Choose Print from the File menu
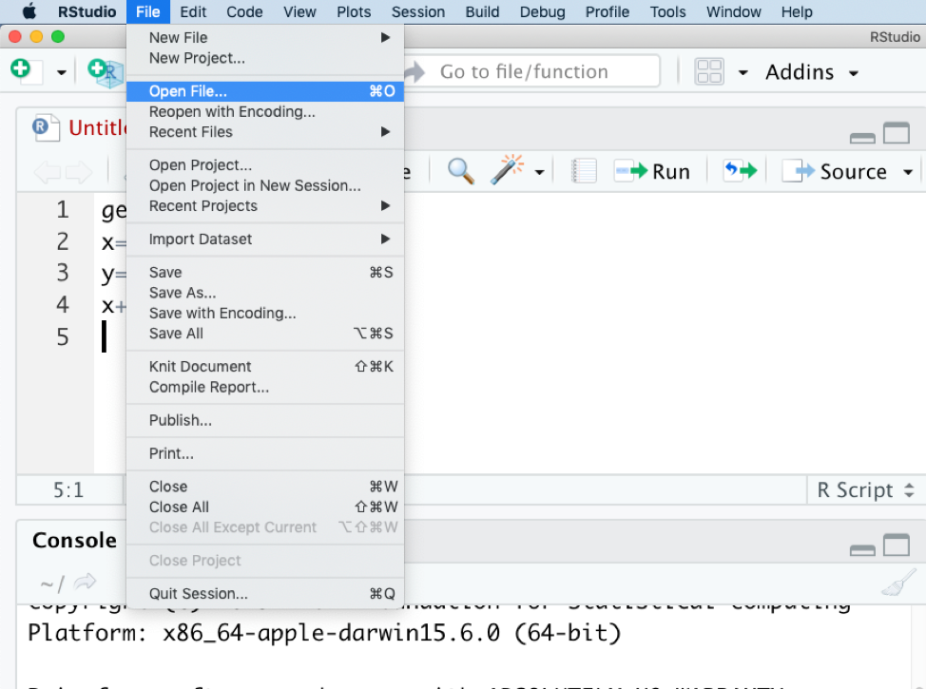 pyautogui.click(x=265, y=453)
